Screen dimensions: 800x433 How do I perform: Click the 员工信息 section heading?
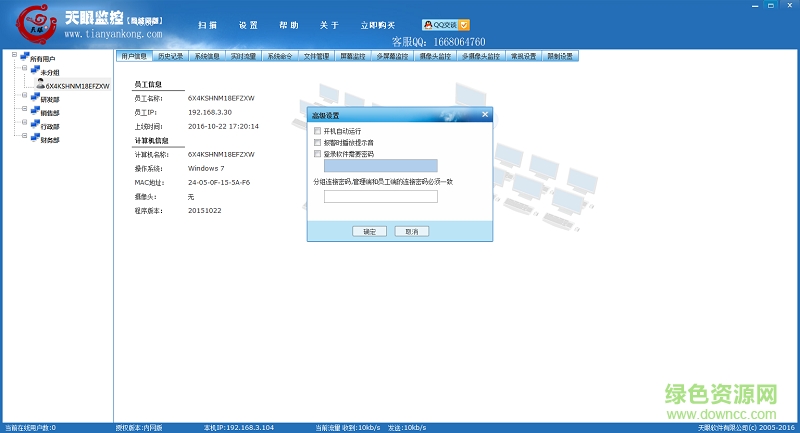148,84
